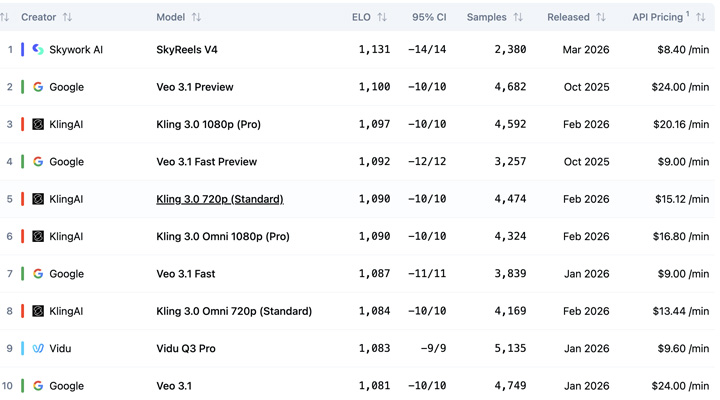
Task: Sort by Samples using its sort arrows
Action: [x=518, y=17]
